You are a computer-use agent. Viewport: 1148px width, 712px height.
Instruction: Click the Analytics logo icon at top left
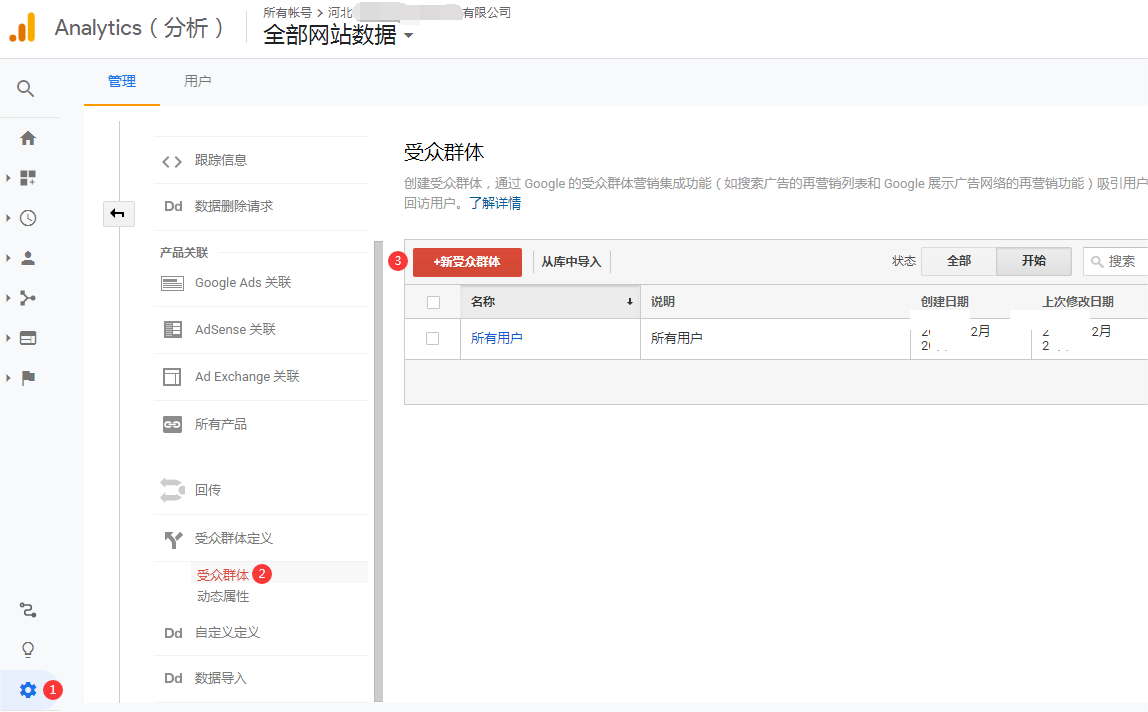pyautogui.click(x=21, y=27)
